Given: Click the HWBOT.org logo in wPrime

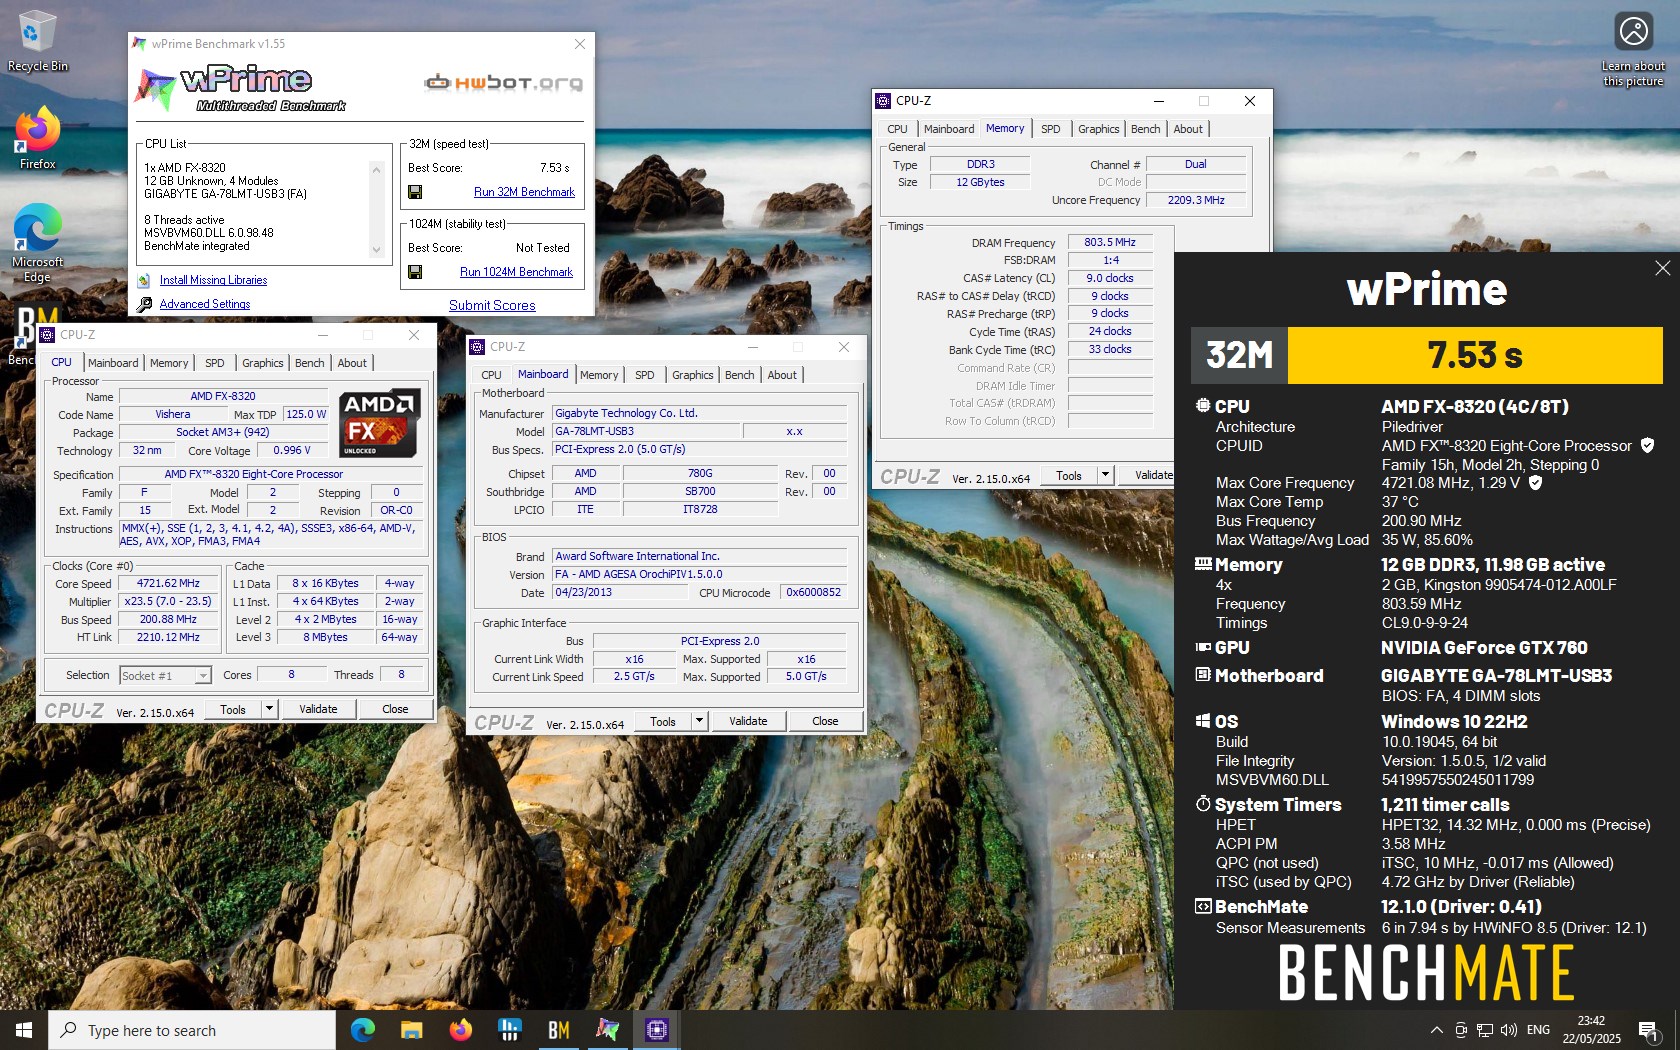Looking at the screenshot, I should [503, 82].
